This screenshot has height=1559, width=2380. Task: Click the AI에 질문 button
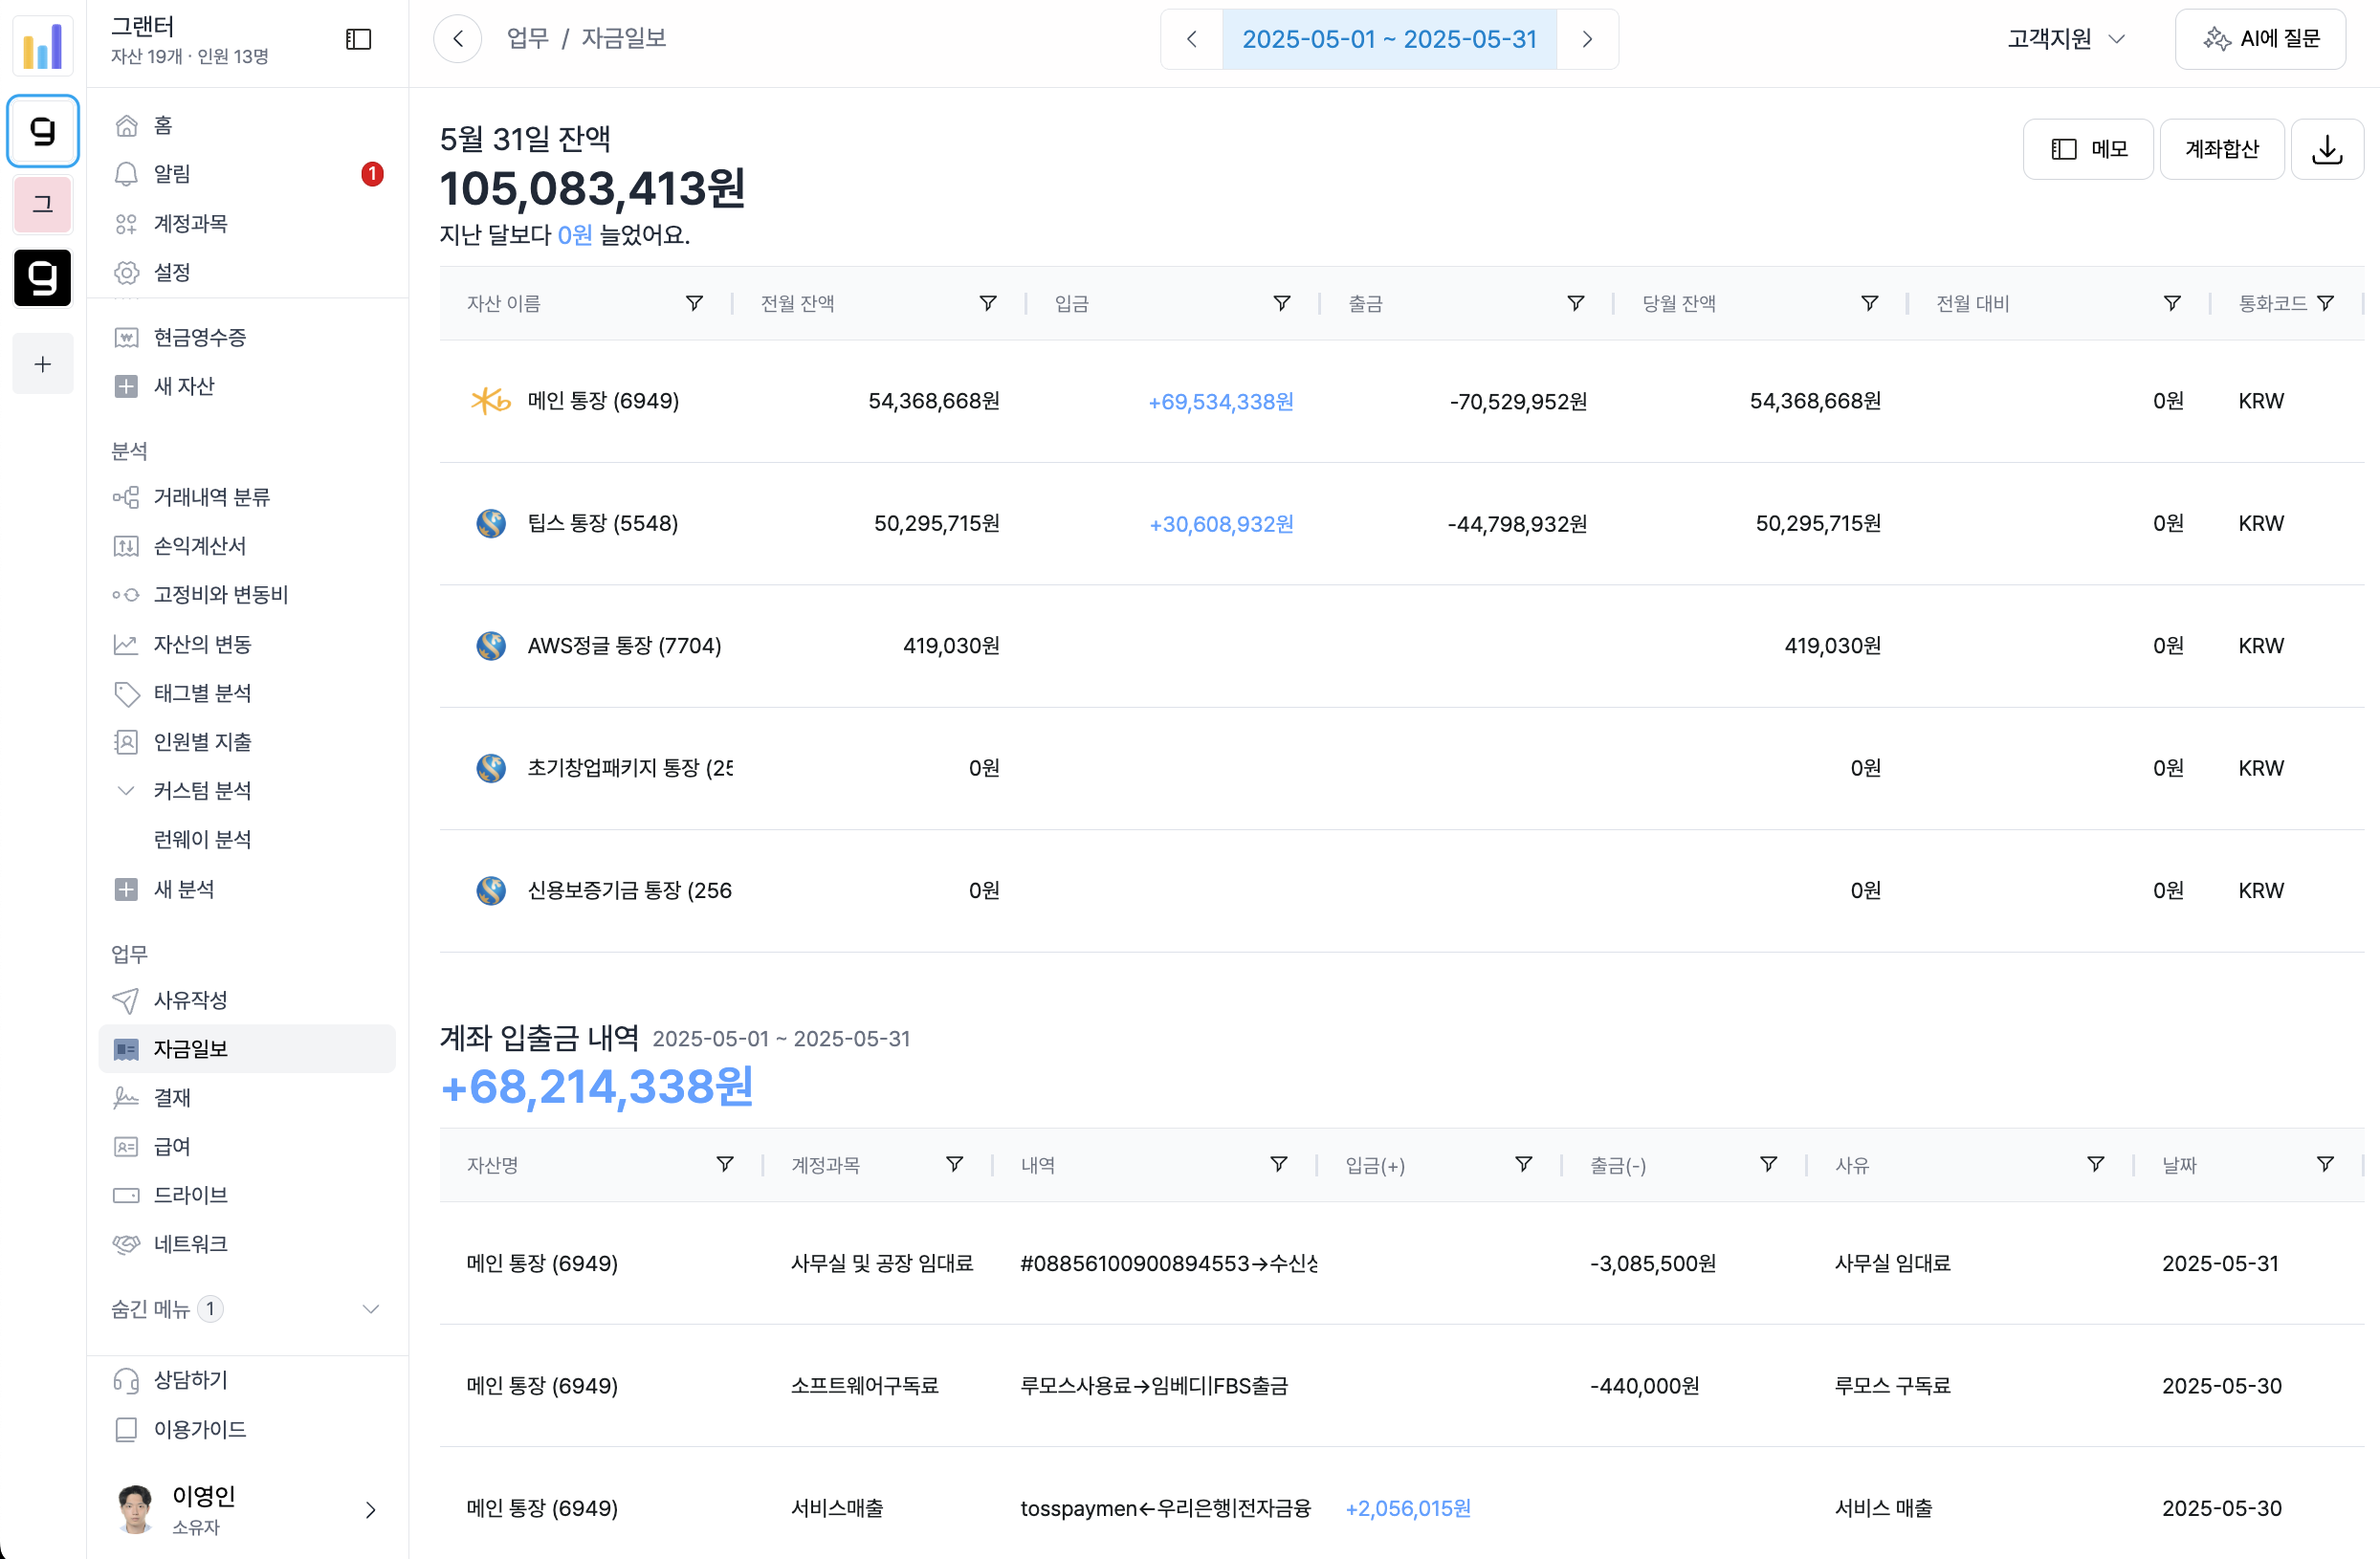point(2260,39)
